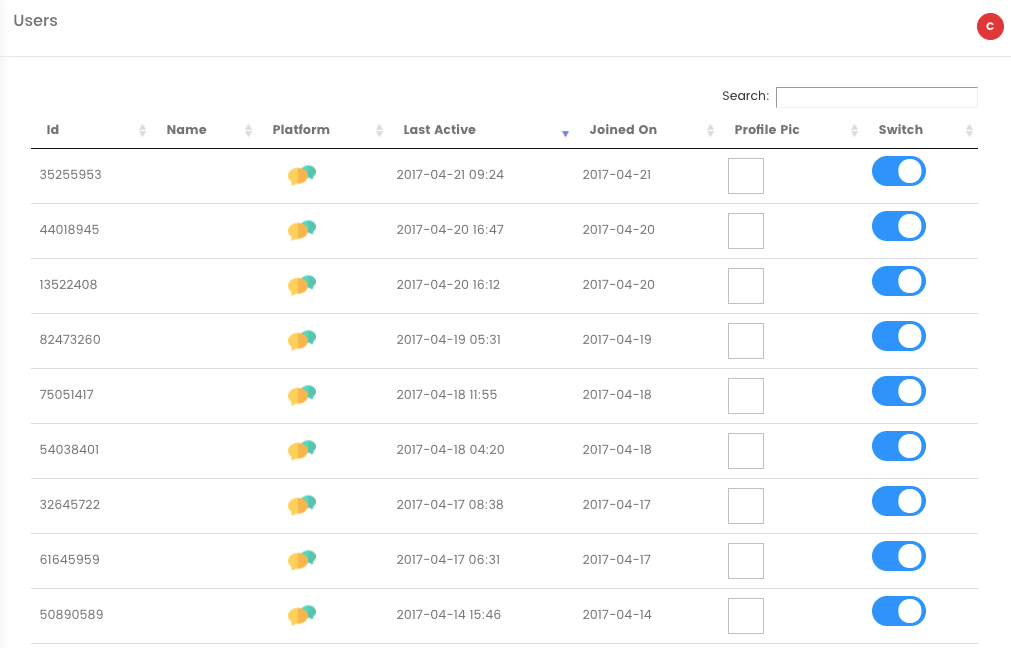The height and width of the screenshot is (648, 1011).
Task: Click platform chat icon for user 82473260
Action: (x=302, y=340)
